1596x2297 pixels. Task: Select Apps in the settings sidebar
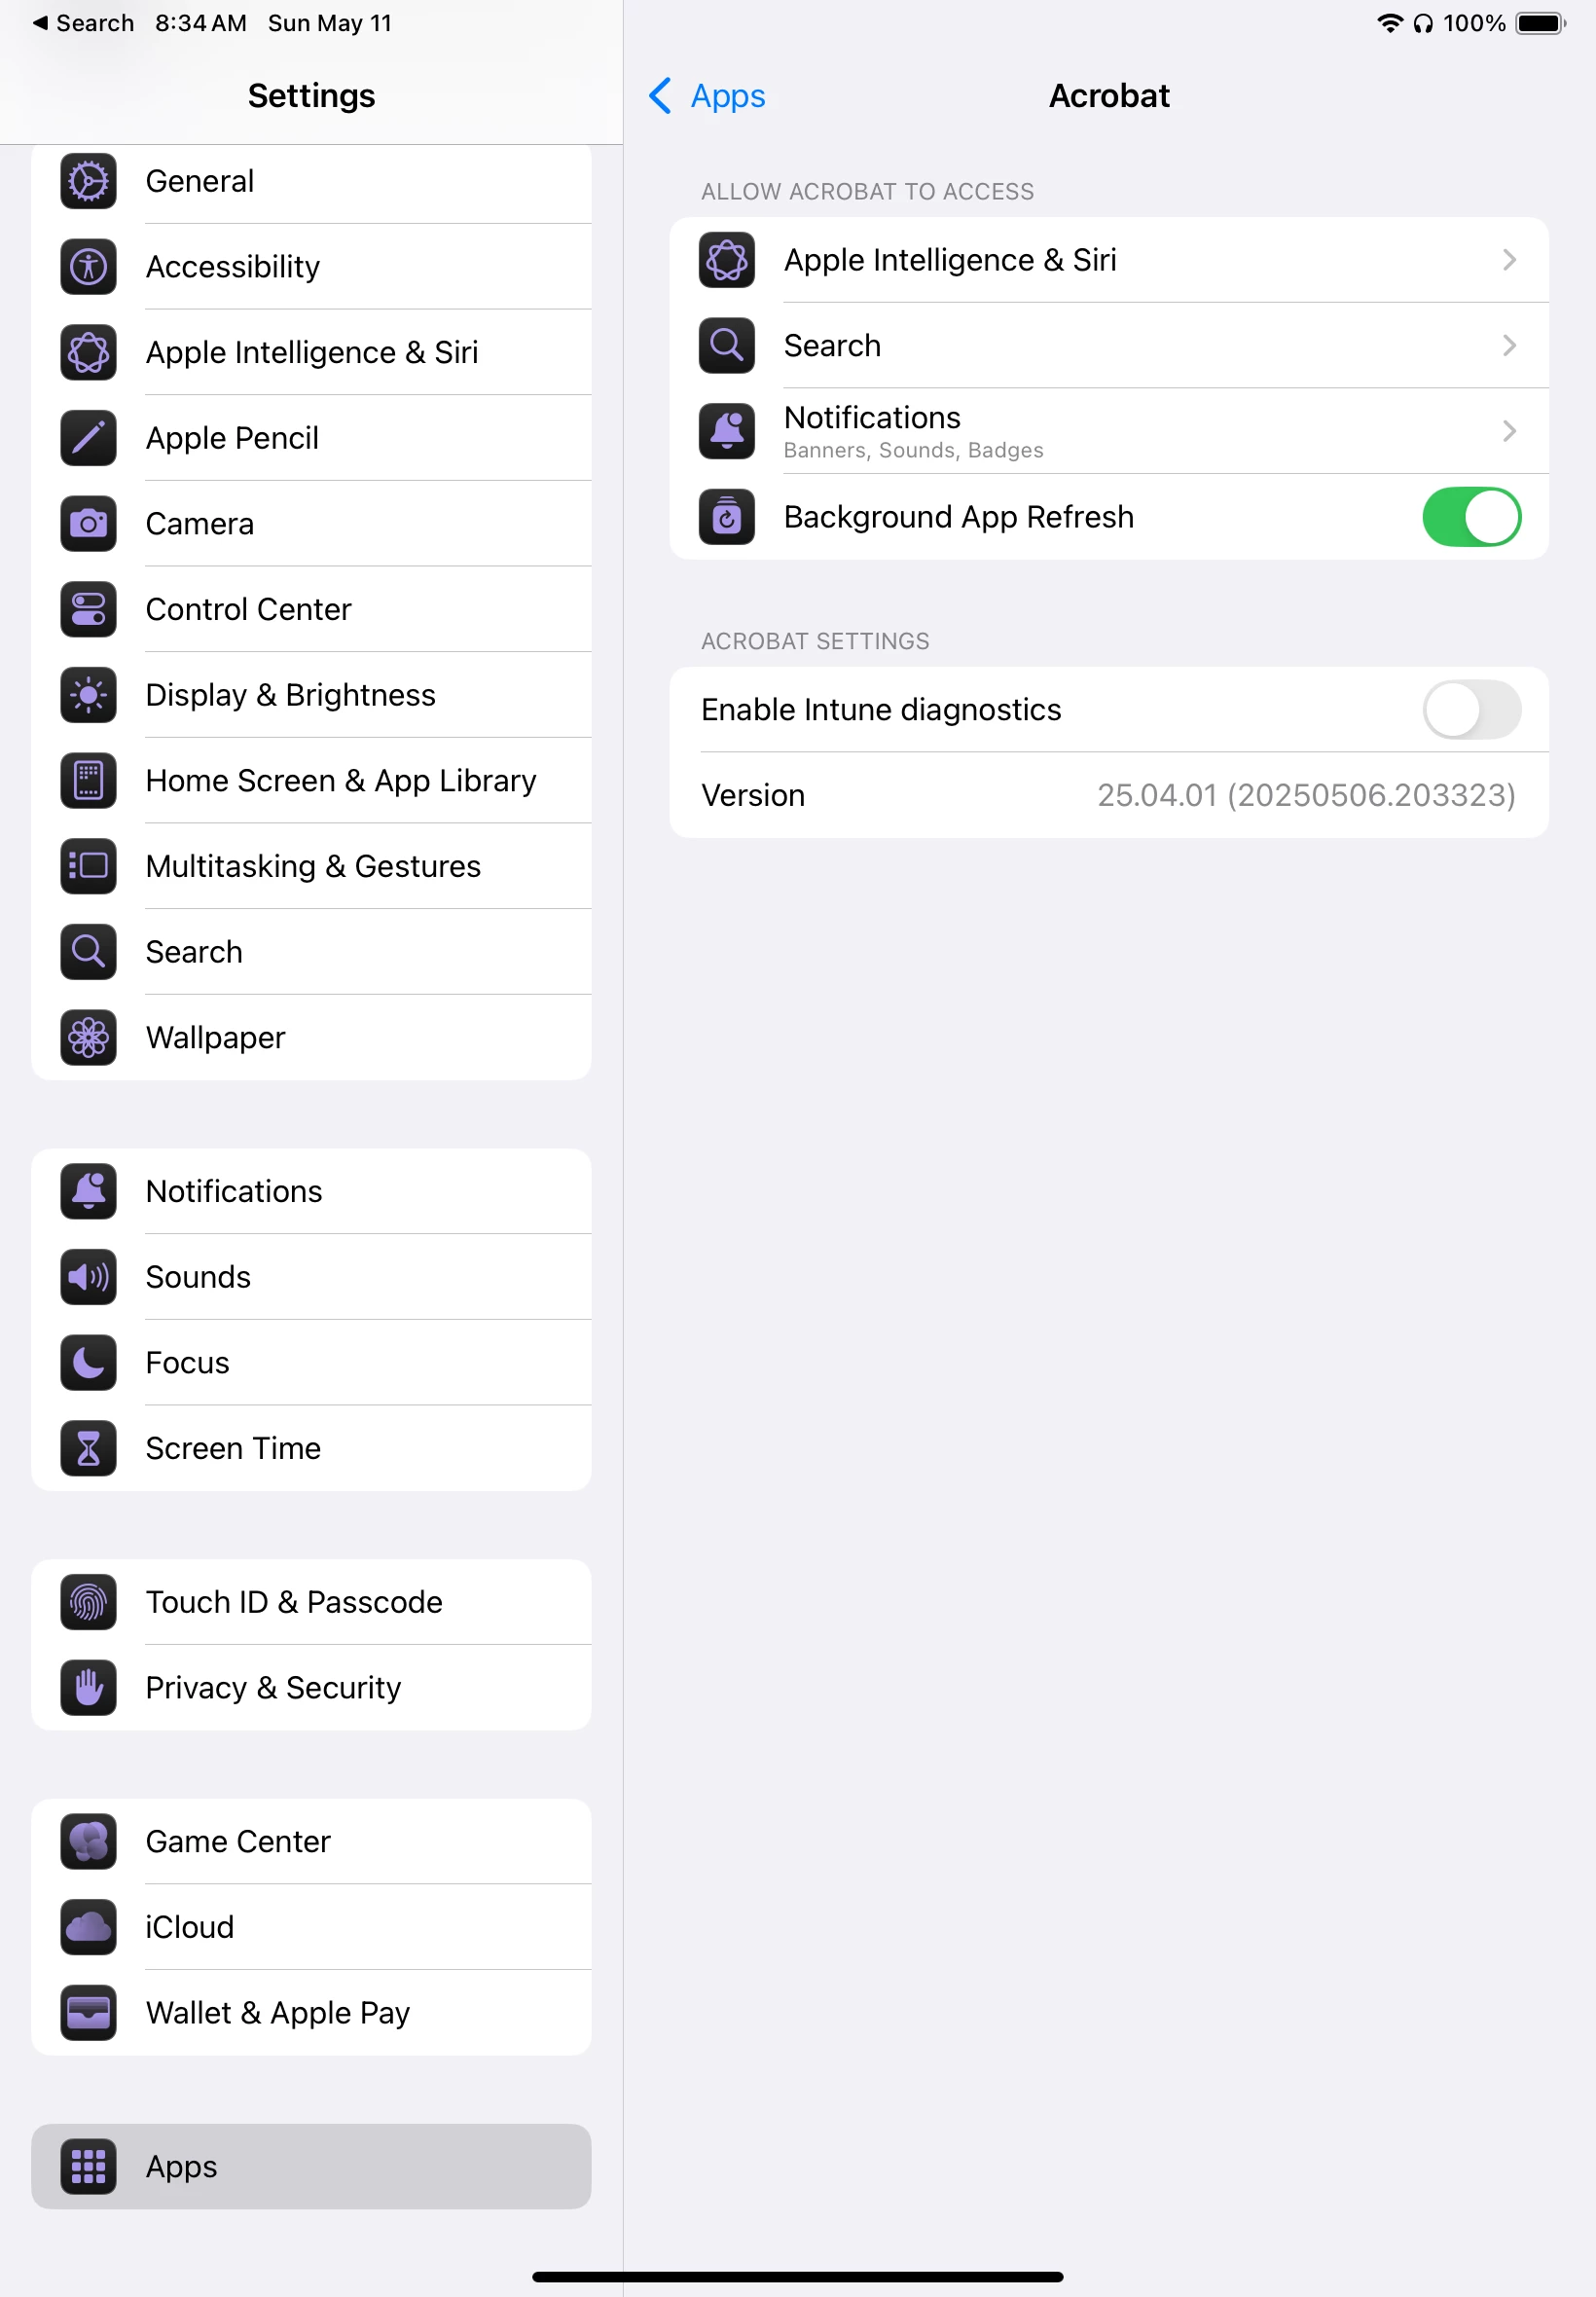tap(311, 2167)
